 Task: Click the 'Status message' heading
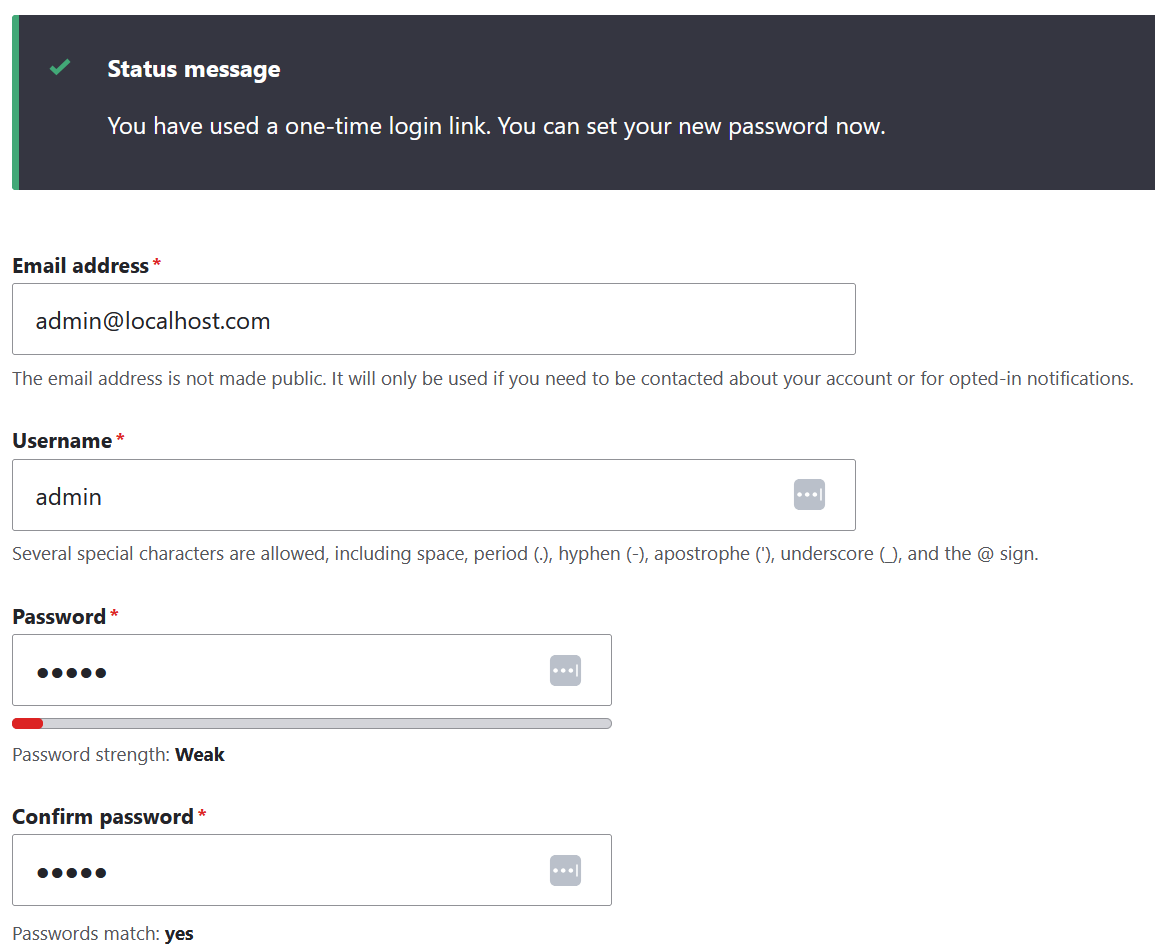194,69
